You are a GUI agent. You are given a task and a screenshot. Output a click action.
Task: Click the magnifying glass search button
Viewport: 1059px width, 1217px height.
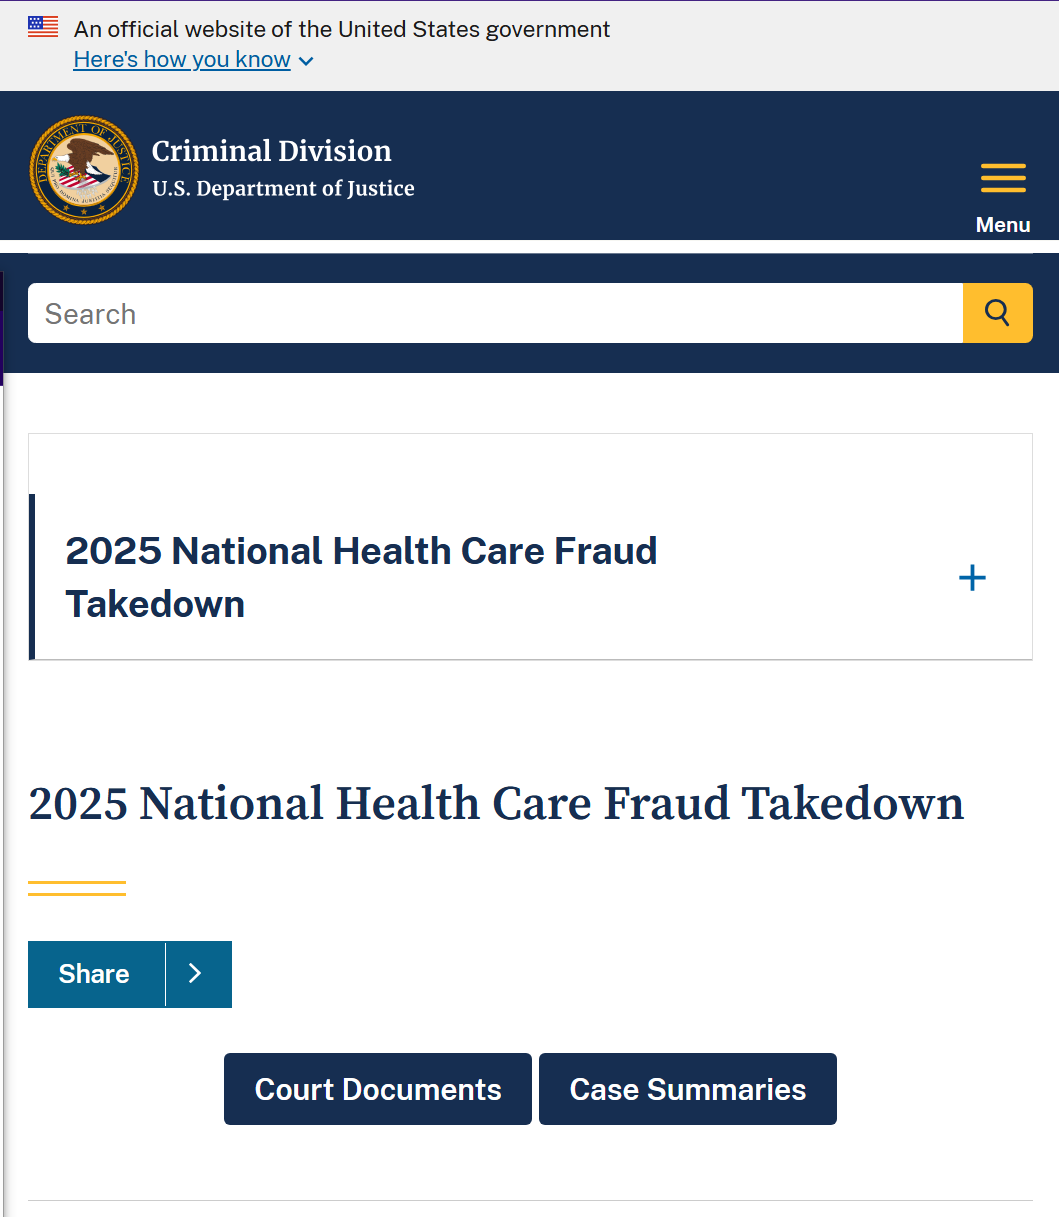pyautogui.click(x=997, y=313)
